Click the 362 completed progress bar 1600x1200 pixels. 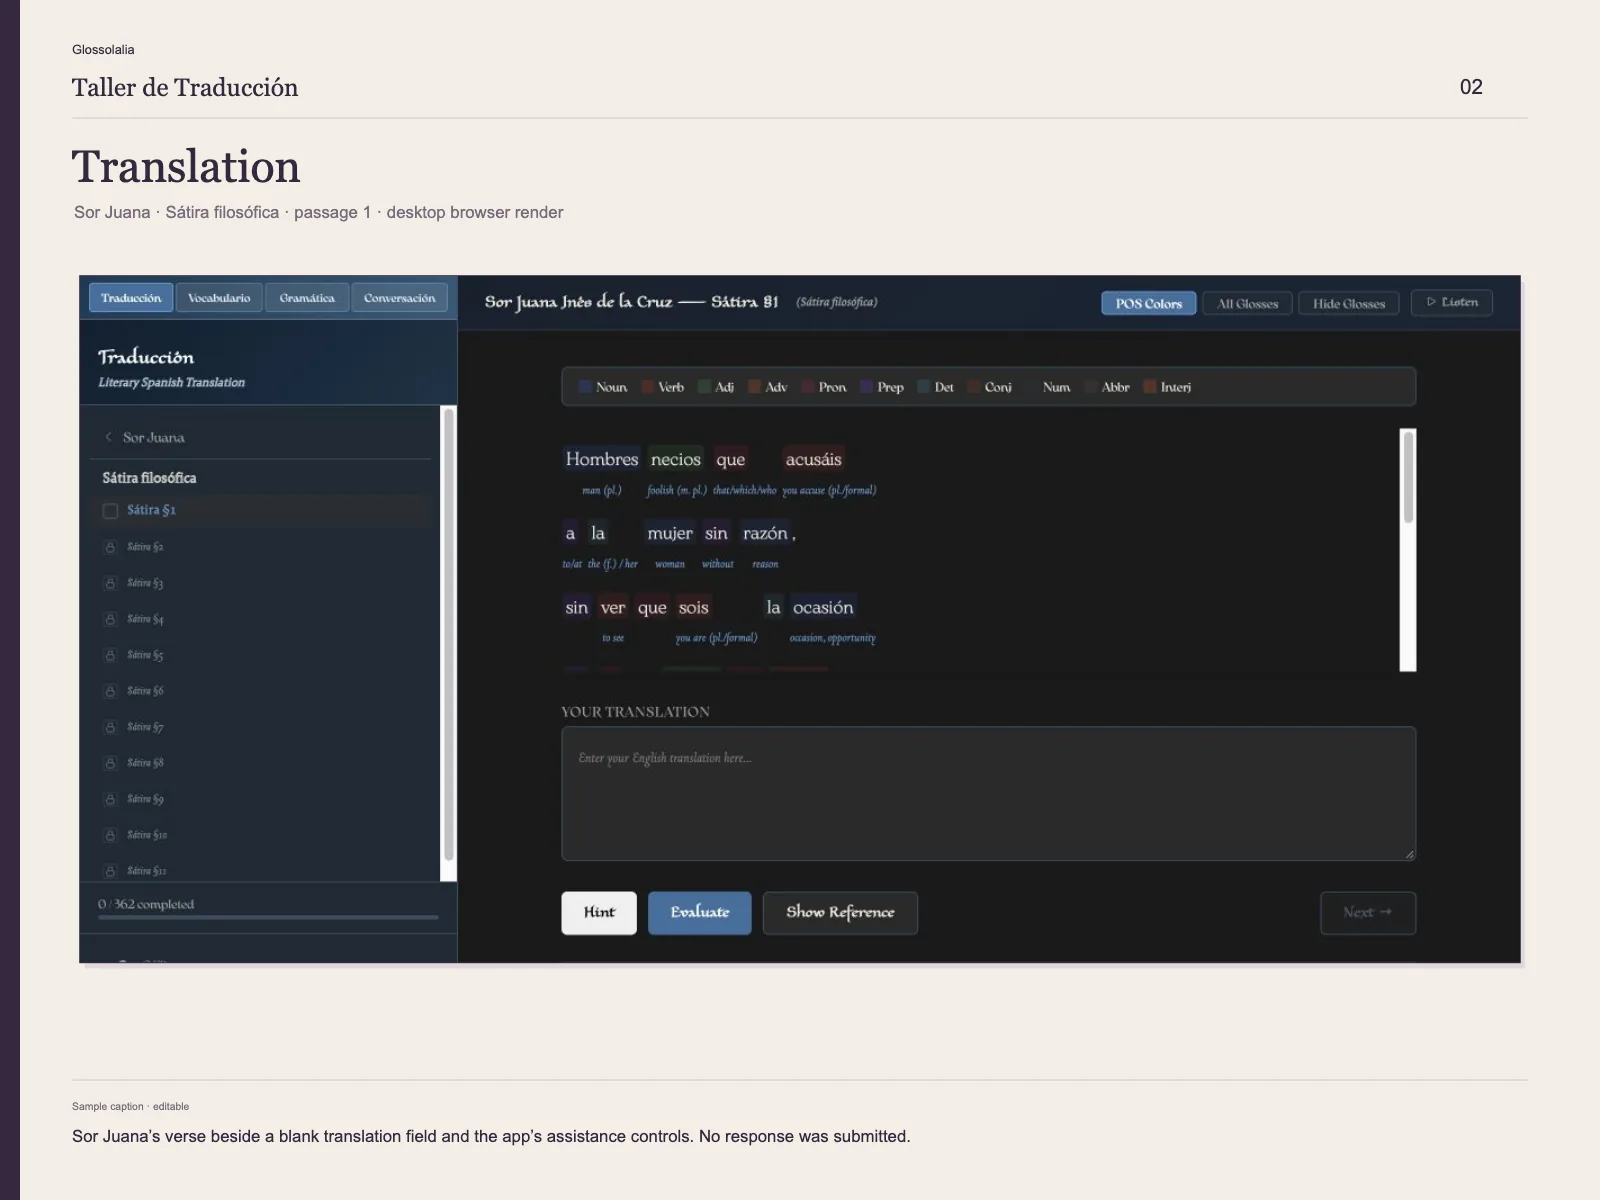pyautogui.click(x=268, y=917)
